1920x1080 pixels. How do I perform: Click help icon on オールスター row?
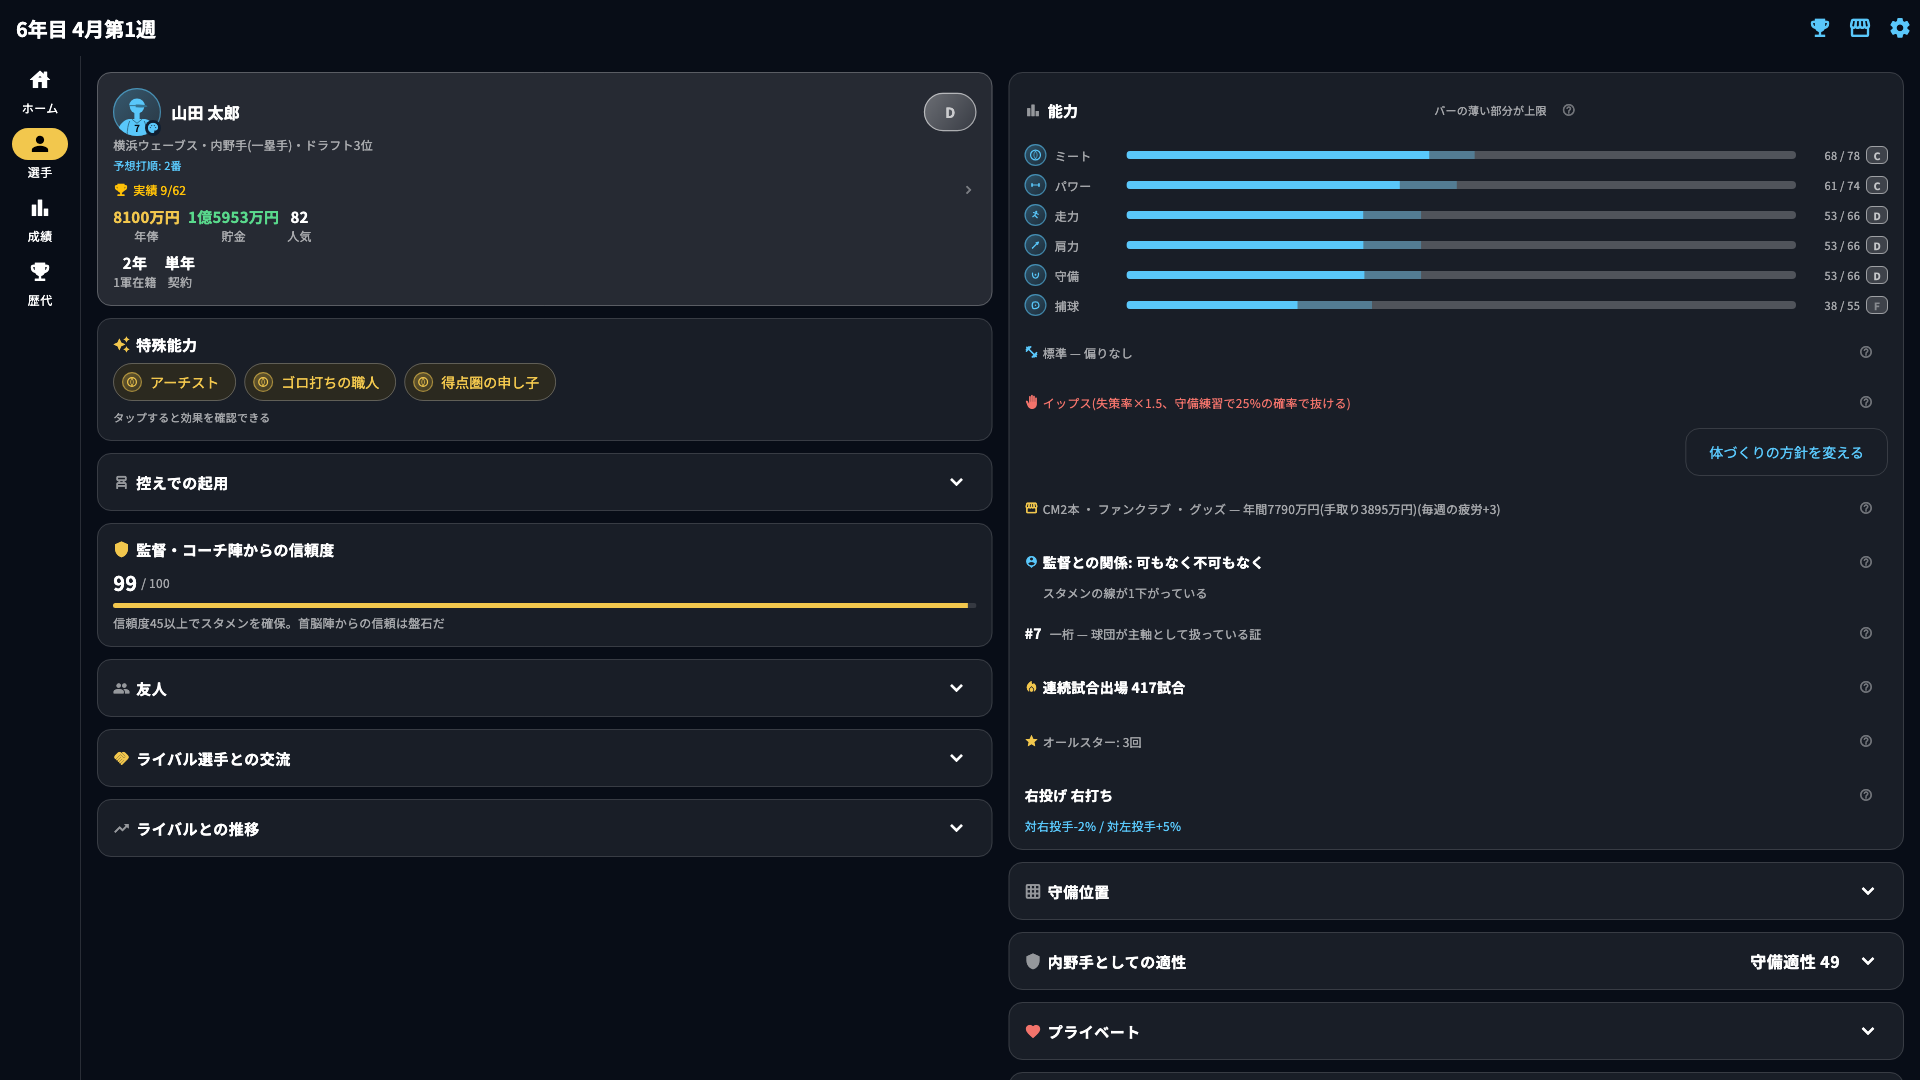click(1866, 741)
